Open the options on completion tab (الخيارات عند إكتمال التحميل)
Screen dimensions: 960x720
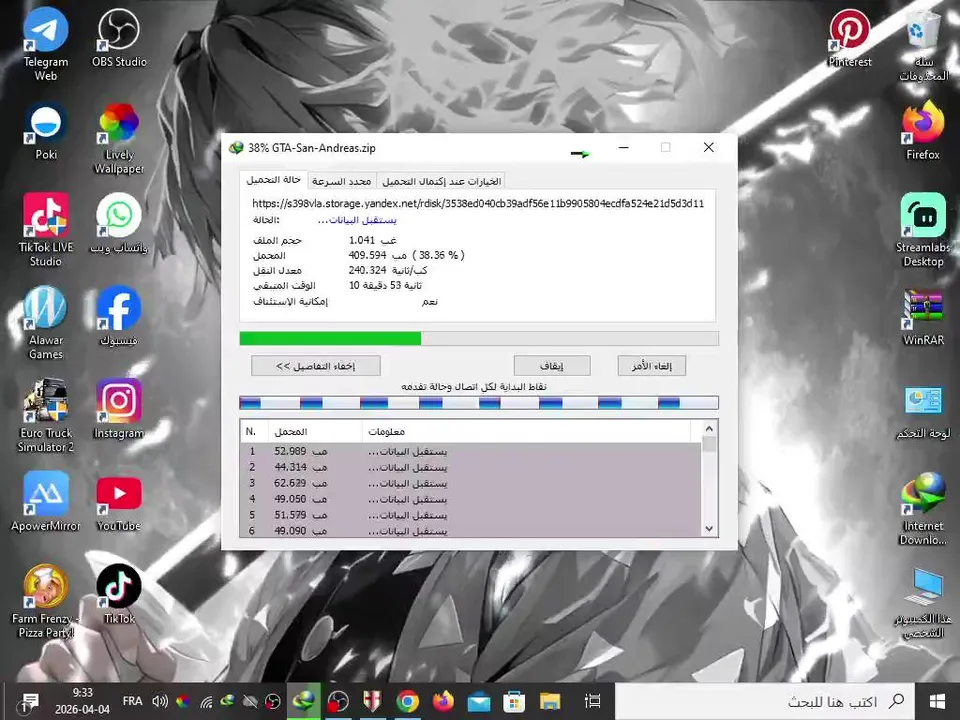[x=441, y=181]
